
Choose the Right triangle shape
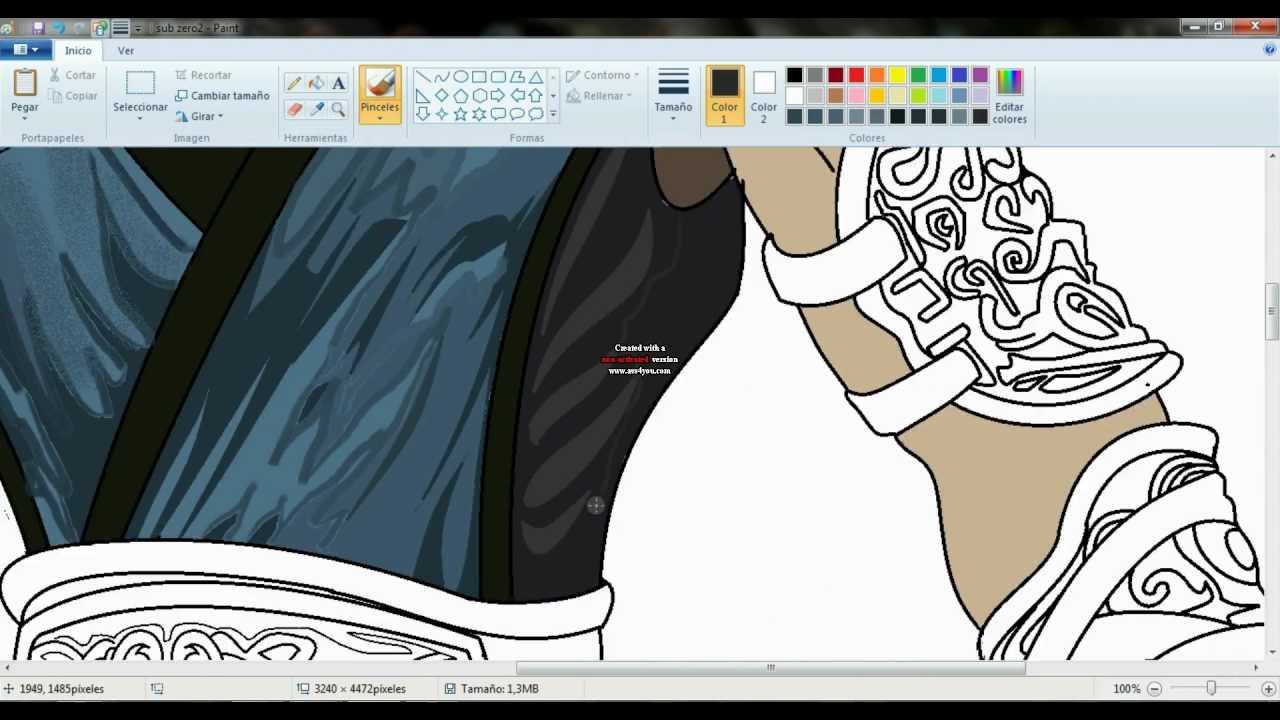coord(422,96)
